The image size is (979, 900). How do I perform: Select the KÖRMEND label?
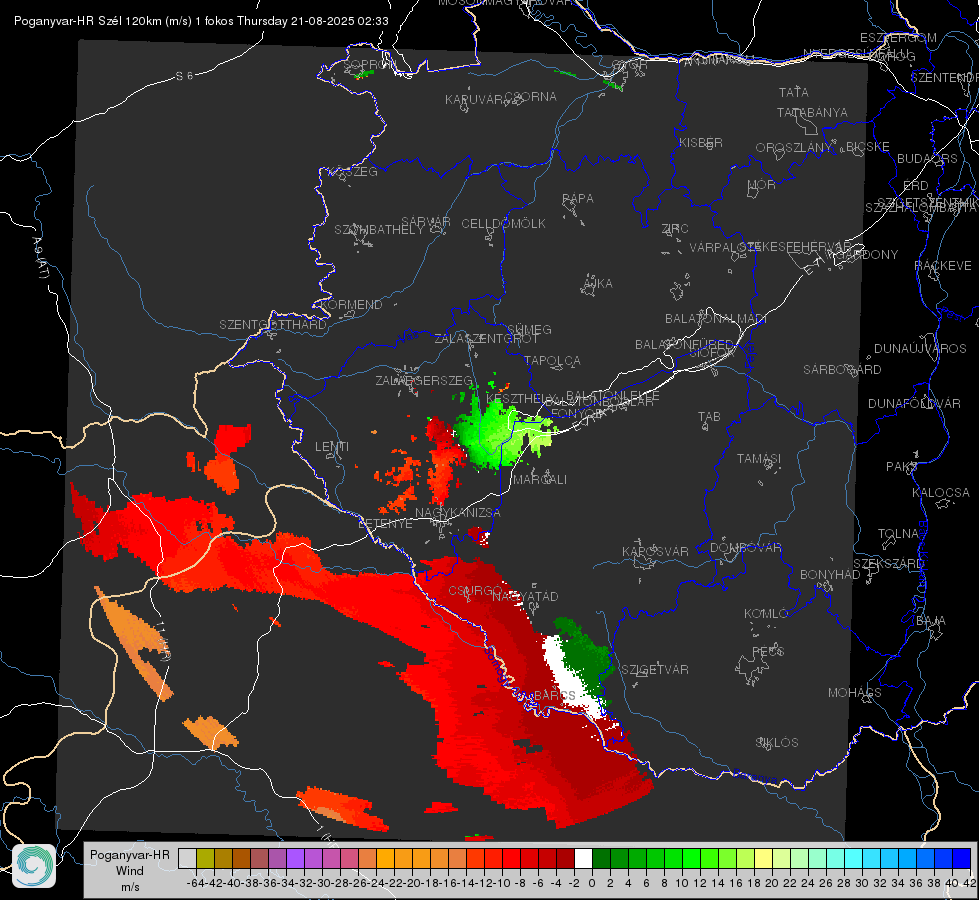352,305
